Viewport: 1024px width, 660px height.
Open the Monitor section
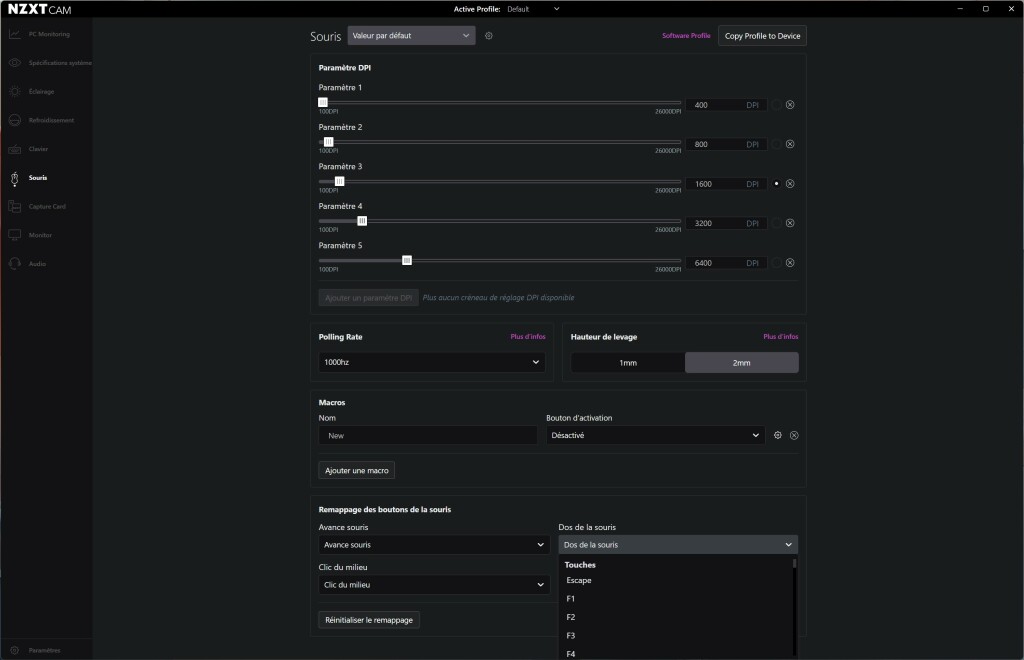click(45, 234)
